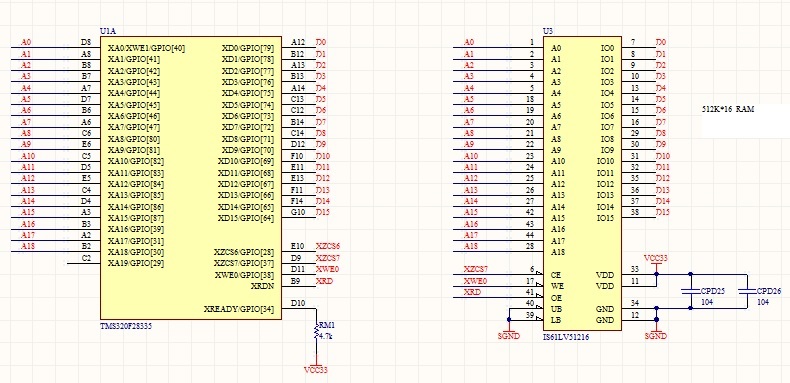Click the XWE0/GPIO[38] pin name
This screenshot has height=383, width=790.
click(245, 275)
